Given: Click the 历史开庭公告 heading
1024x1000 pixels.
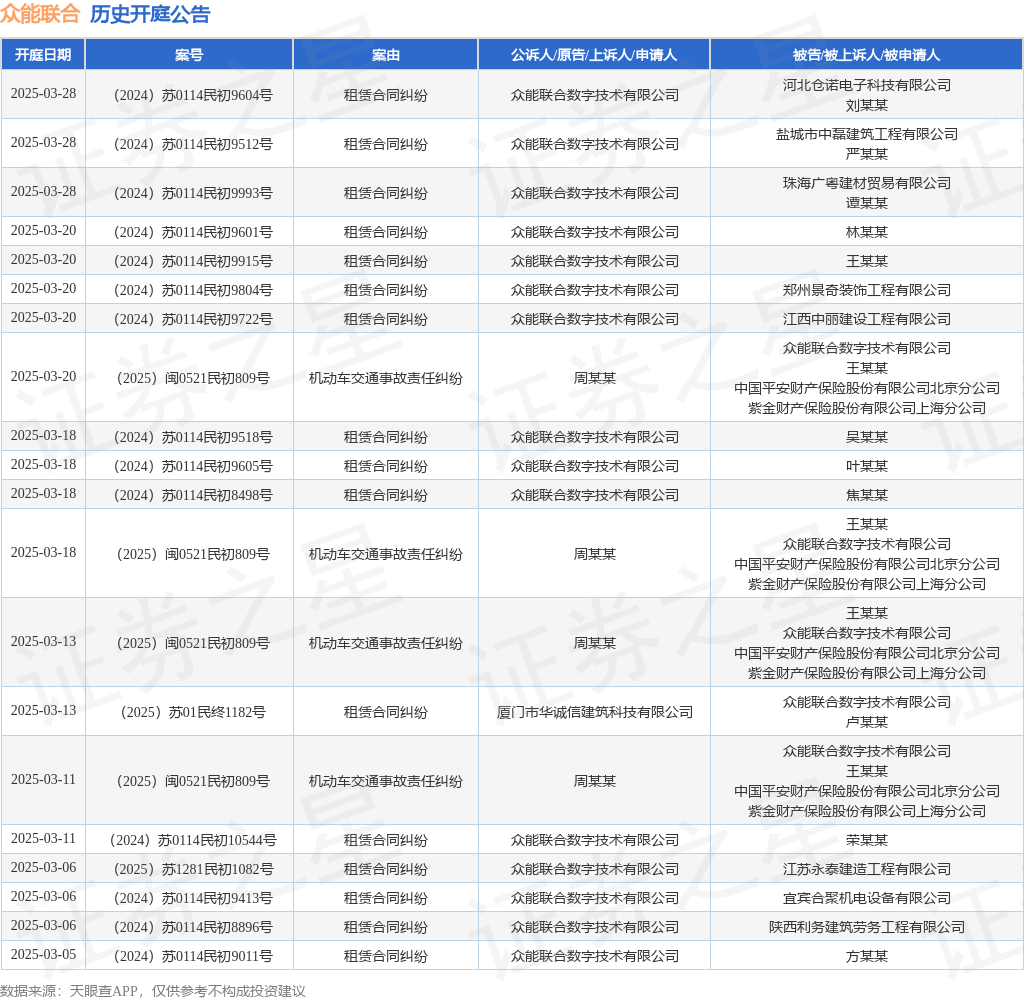Looking at the screenshot, I should click(x=150, y=14).
